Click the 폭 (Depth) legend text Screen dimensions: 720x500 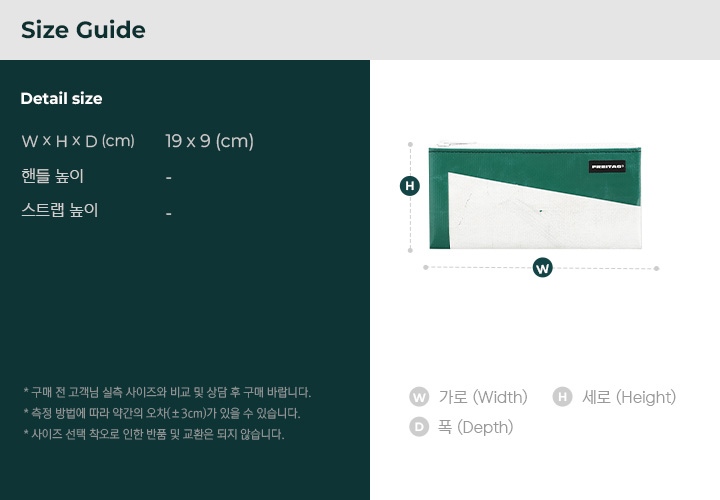point(475,427)
